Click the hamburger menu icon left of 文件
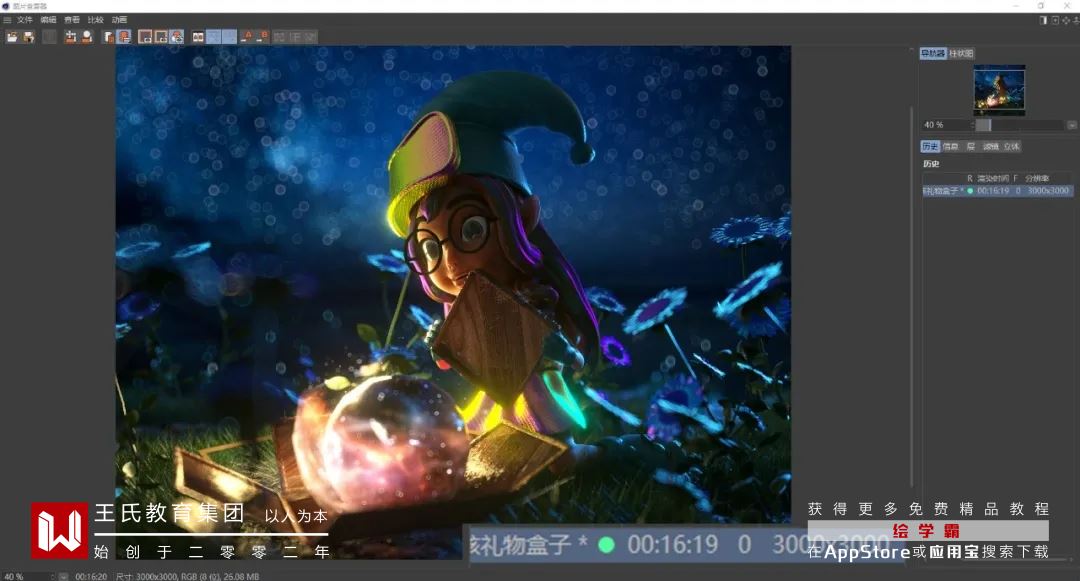This screenshot has height=581, width=1080. (x=8, y=20)
